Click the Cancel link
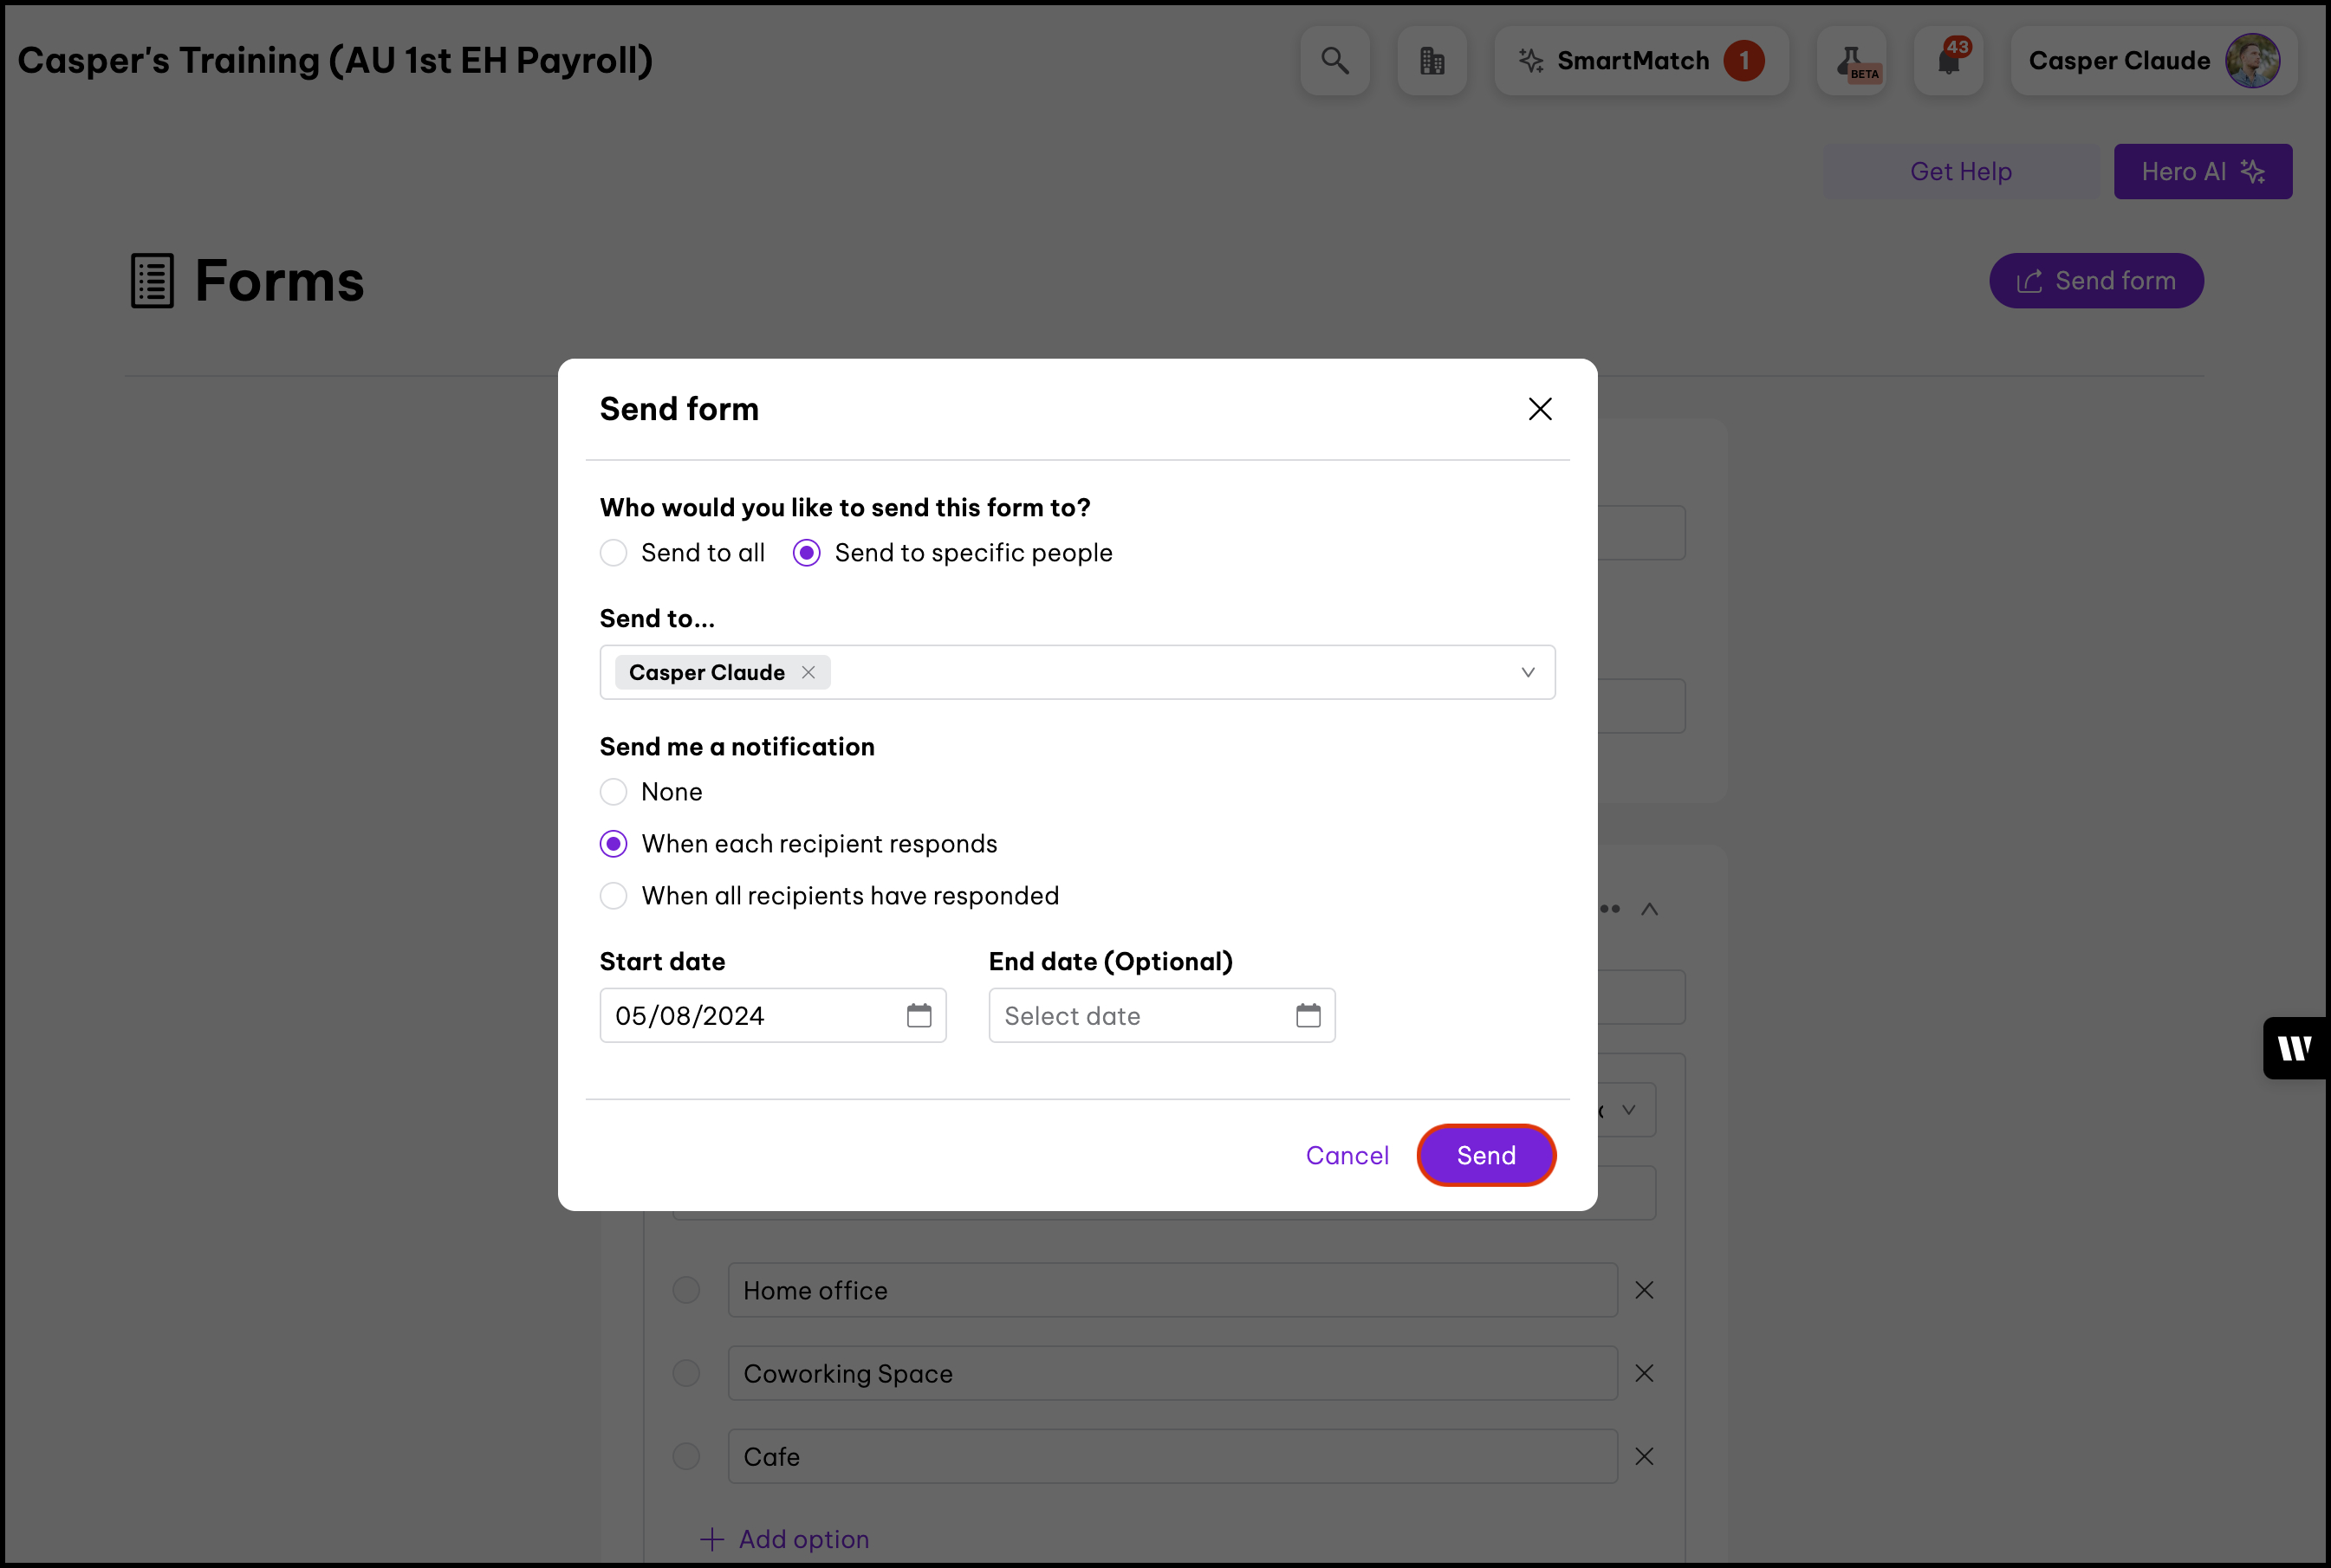Image resolution: width=2331 pixels, height=1568 pixels. tap(1346, 1156)
